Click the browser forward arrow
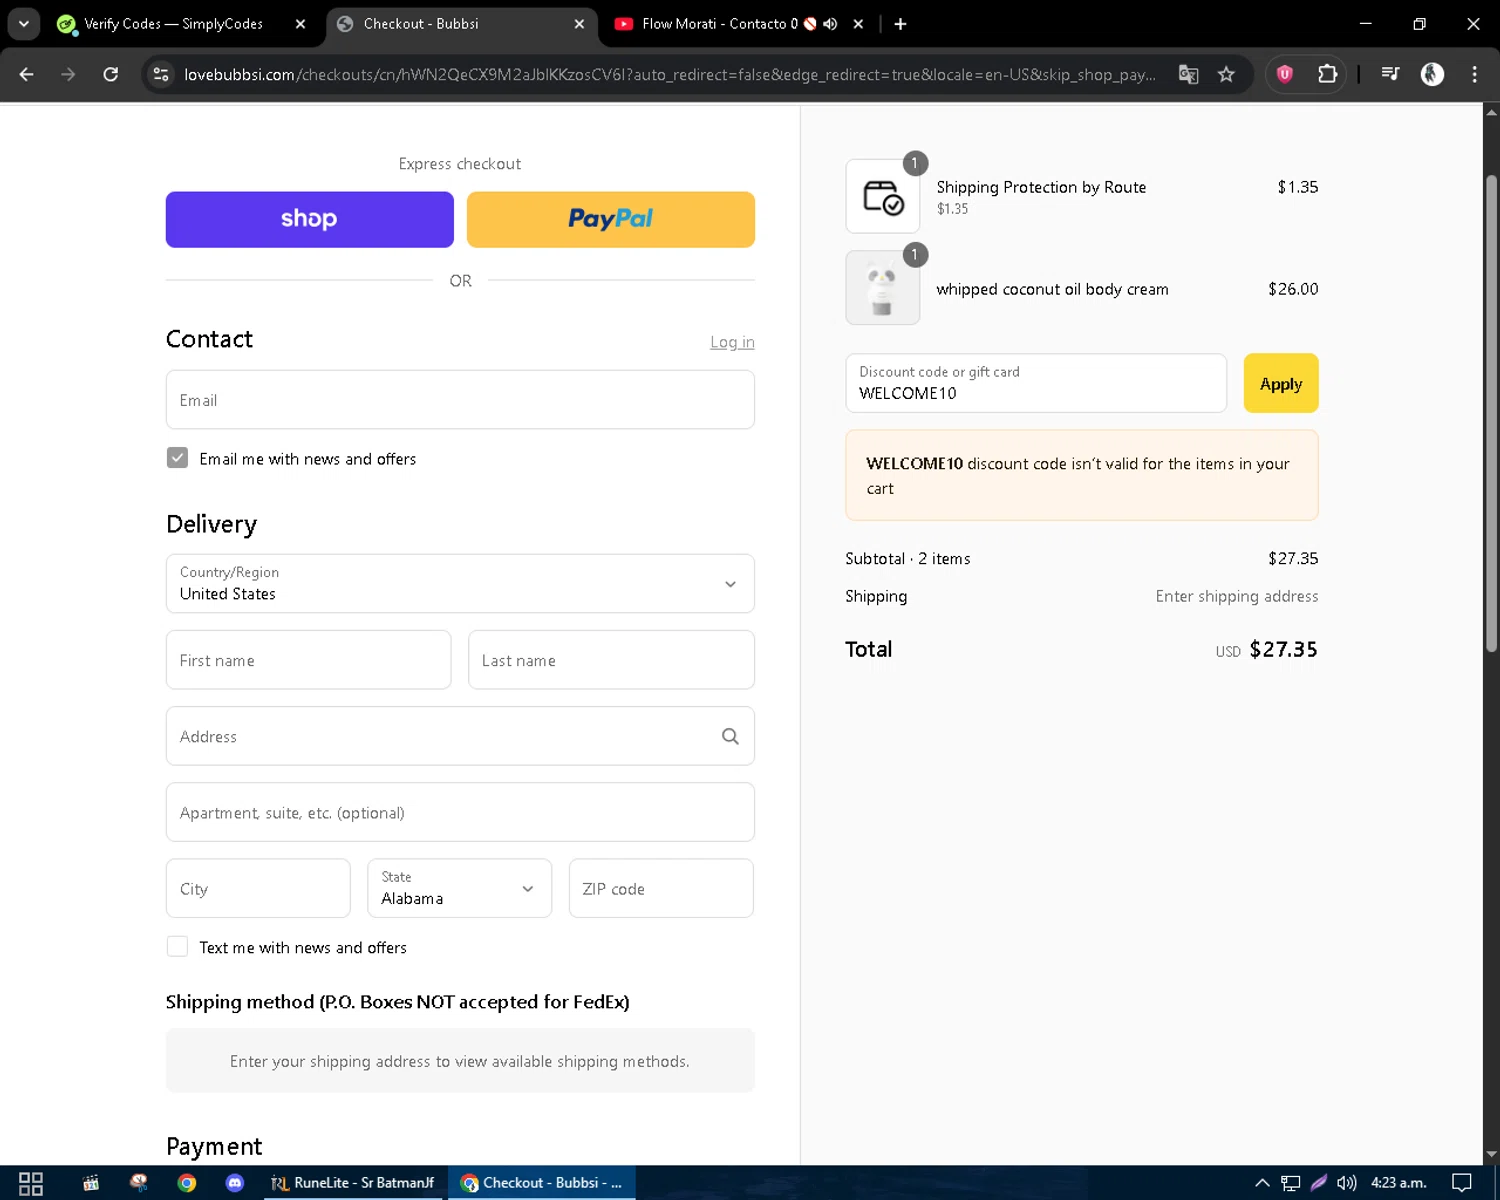 [68, 75]
